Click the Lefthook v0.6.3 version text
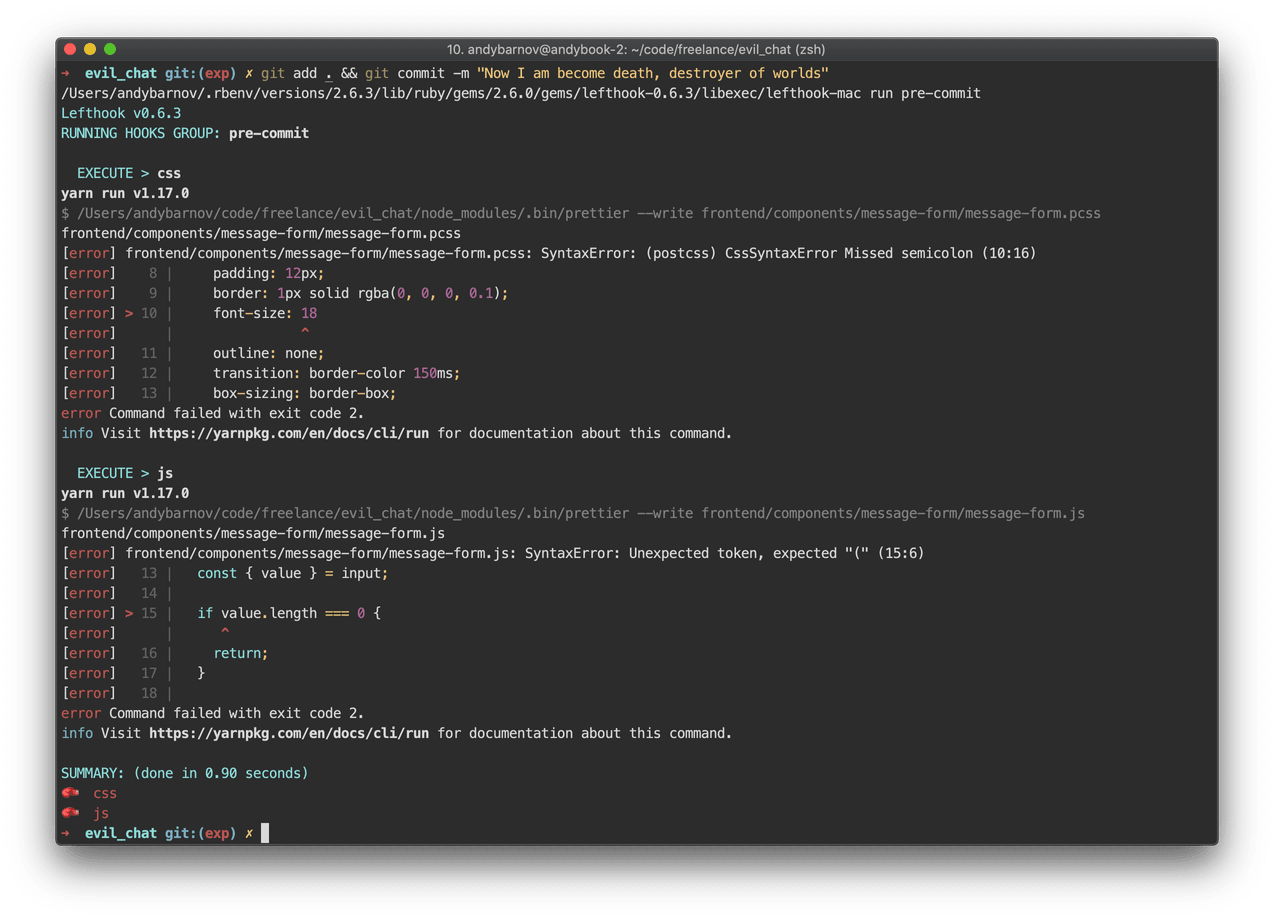Image resolution: width=1274 pixels, height=919 pixels. point(120,112)
